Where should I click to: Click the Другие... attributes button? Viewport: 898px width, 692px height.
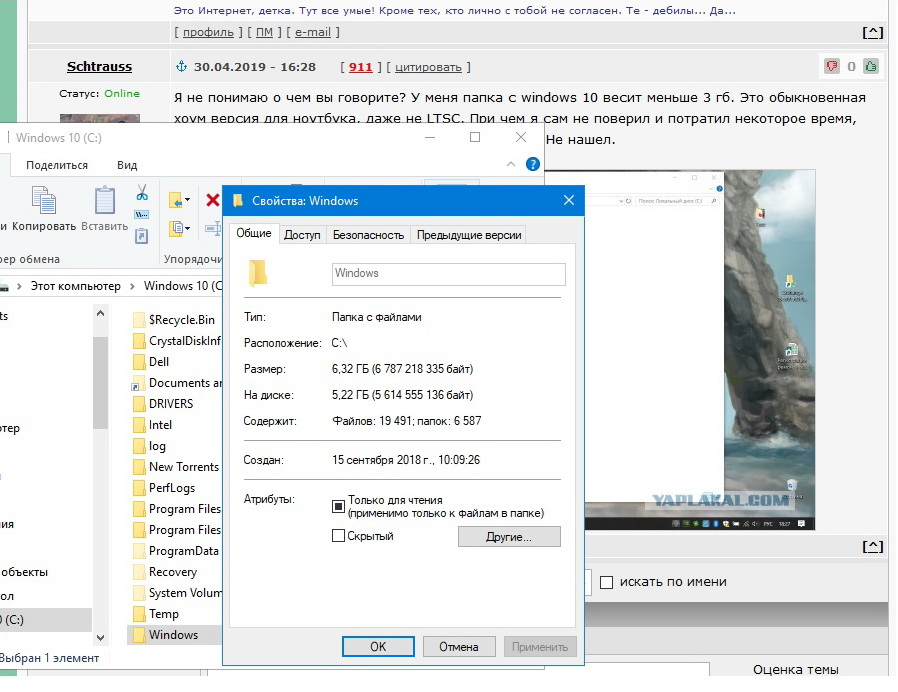[509, 537]
